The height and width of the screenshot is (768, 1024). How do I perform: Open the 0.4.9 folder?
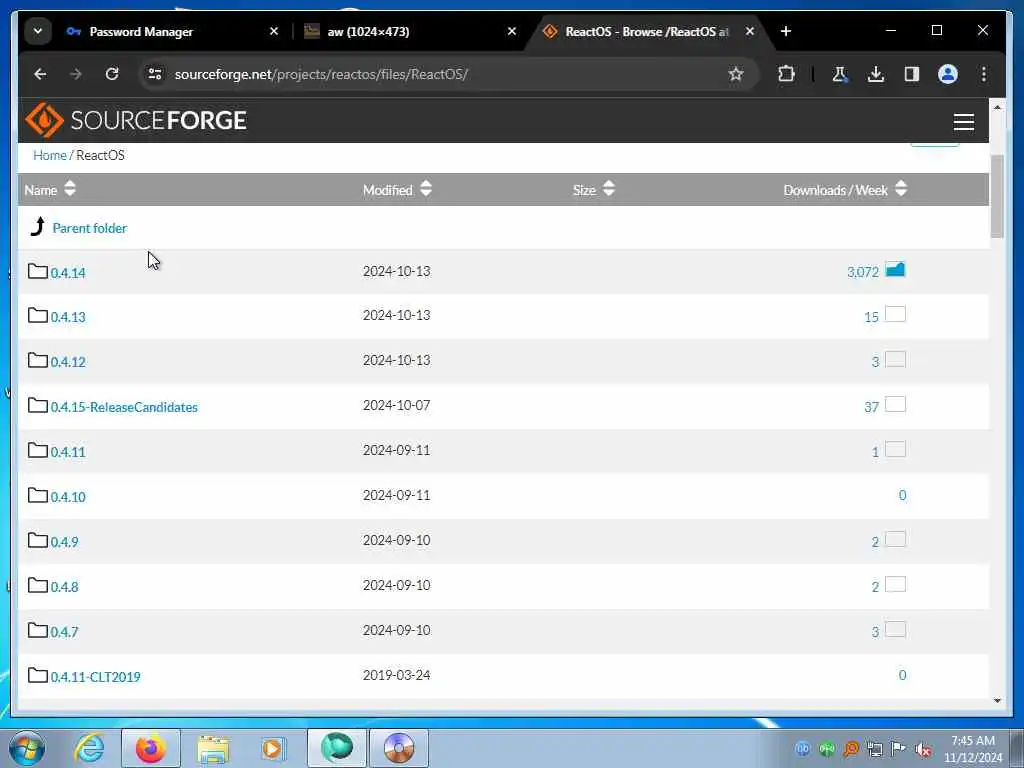pos(65,542)
